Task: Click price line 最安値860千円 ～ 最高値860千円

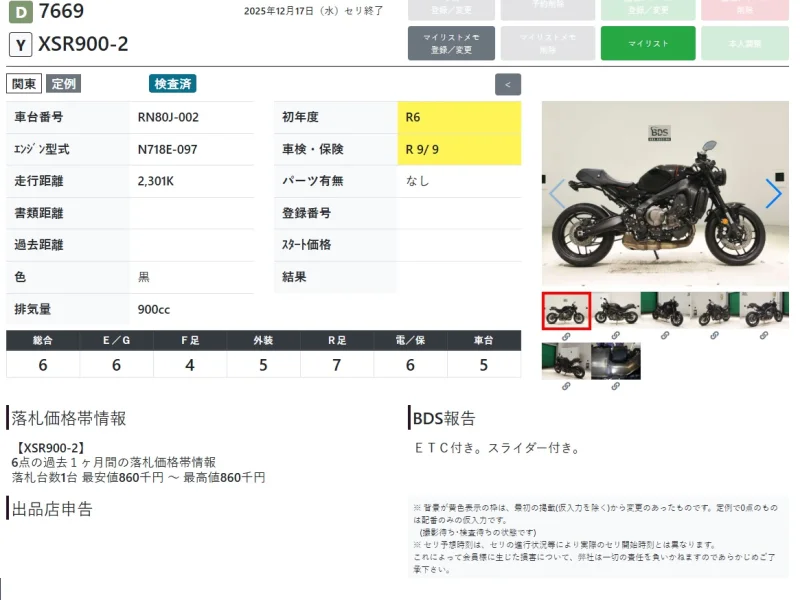Action: (173, 478)
